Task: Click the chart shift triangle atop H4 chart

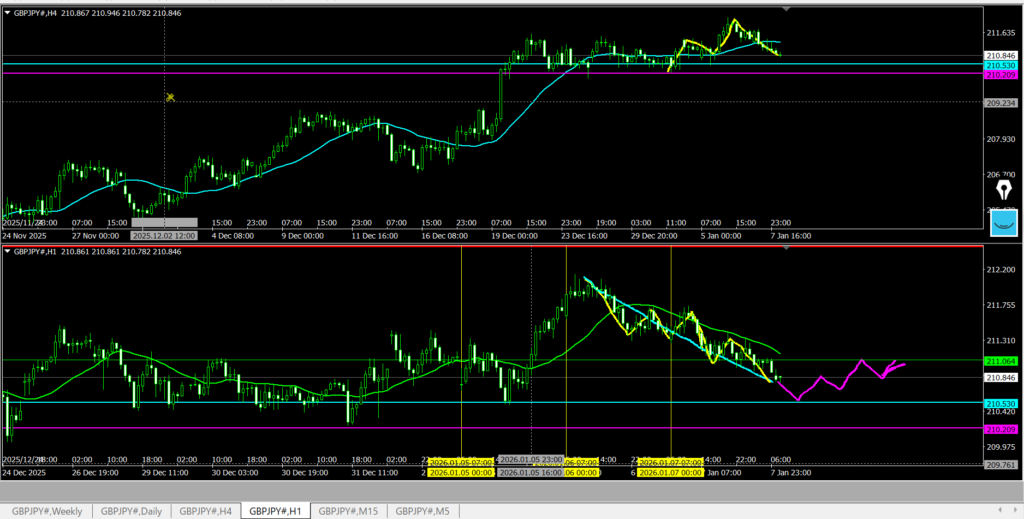Action: pyautogui.click(x=786, y=9)
